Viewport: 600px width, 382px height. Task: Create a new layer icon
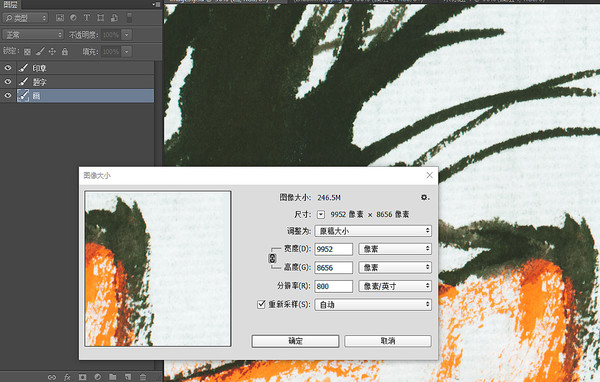point(127,377)
